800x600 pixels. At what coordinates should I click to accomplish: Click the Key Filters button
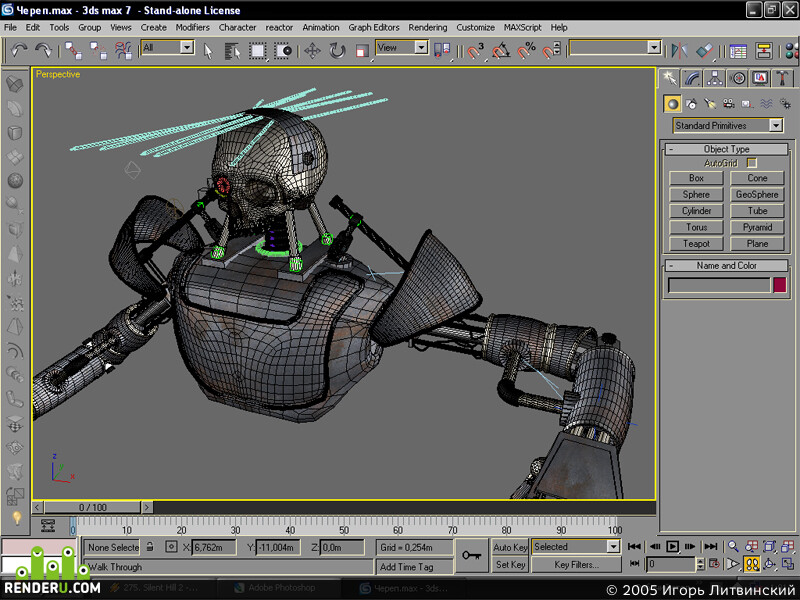pos(576,565)
